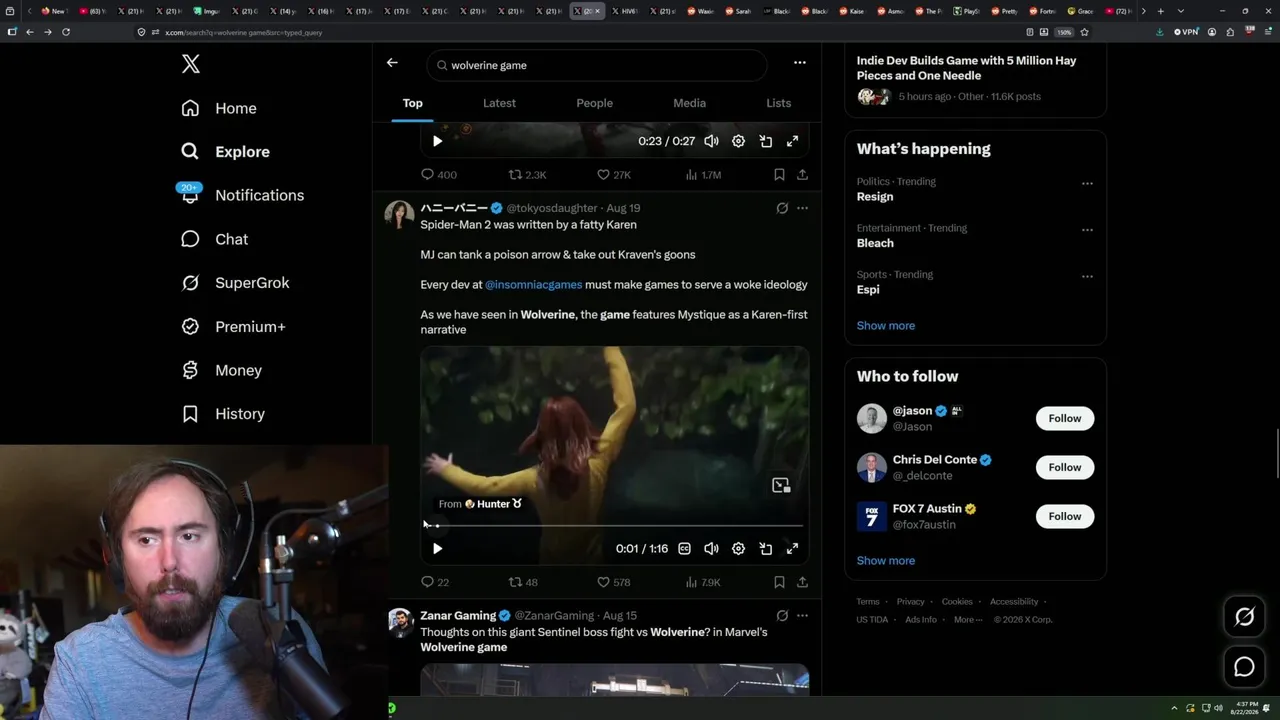
Task: Open the more menu on the tokyosdaughter post
Action: coord(802,208)
